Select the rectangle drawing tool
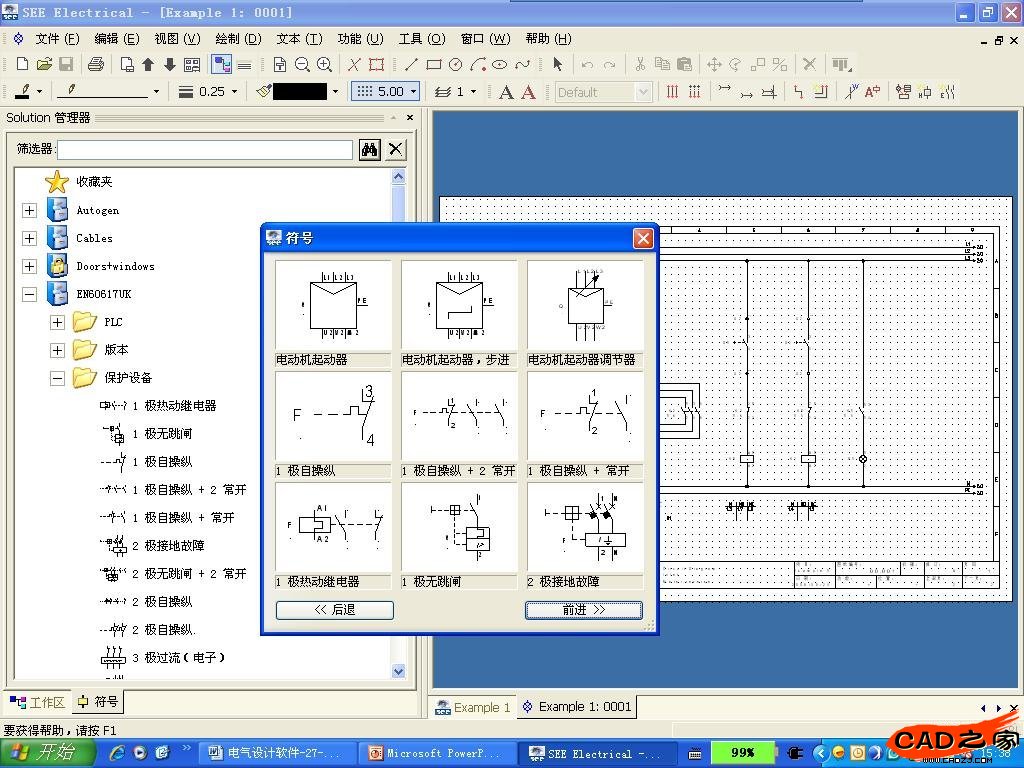The height and width of the screenshot is (768, 1024). (x=433, y=65)
